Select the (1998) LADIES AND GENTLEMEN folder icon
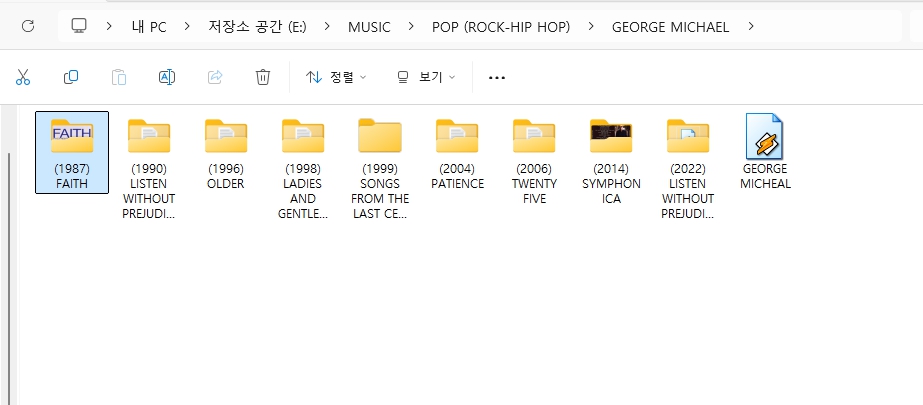Screen dimensions: 923x405 click(303, 136)
